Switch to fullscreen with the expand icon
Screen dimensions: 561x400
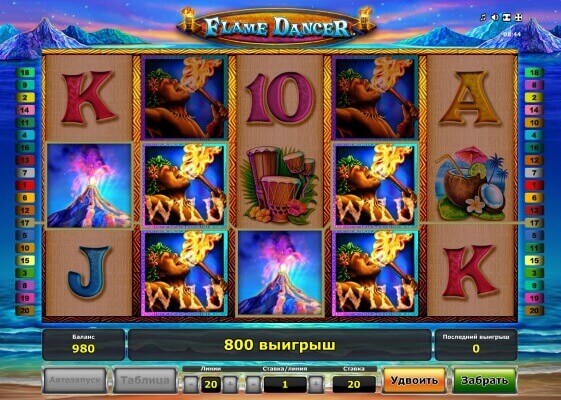(x=518, y=17)
